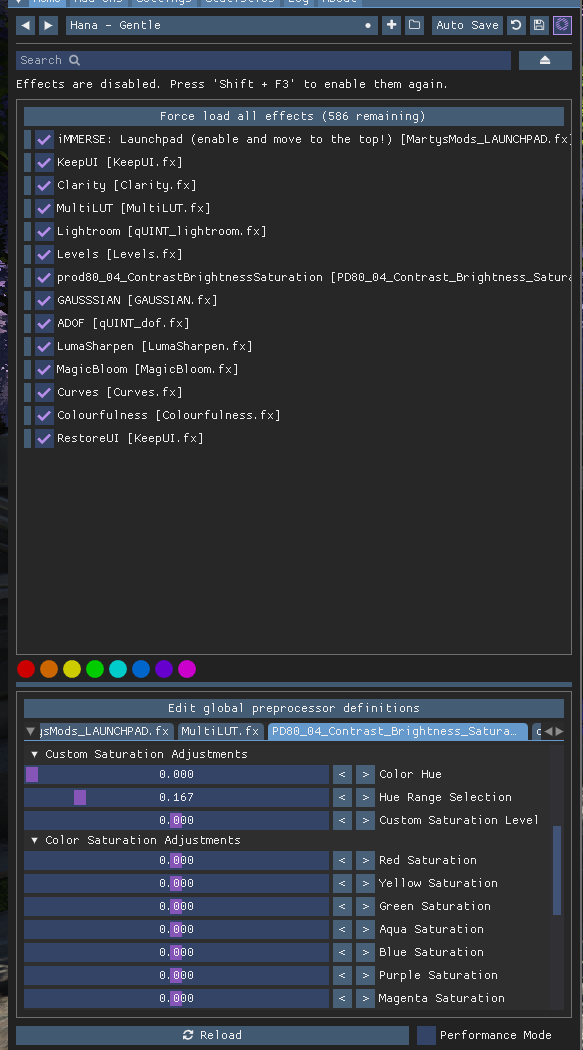
Task: Increase Custom Saturation Level with >
Action: (x=365, y=820)
